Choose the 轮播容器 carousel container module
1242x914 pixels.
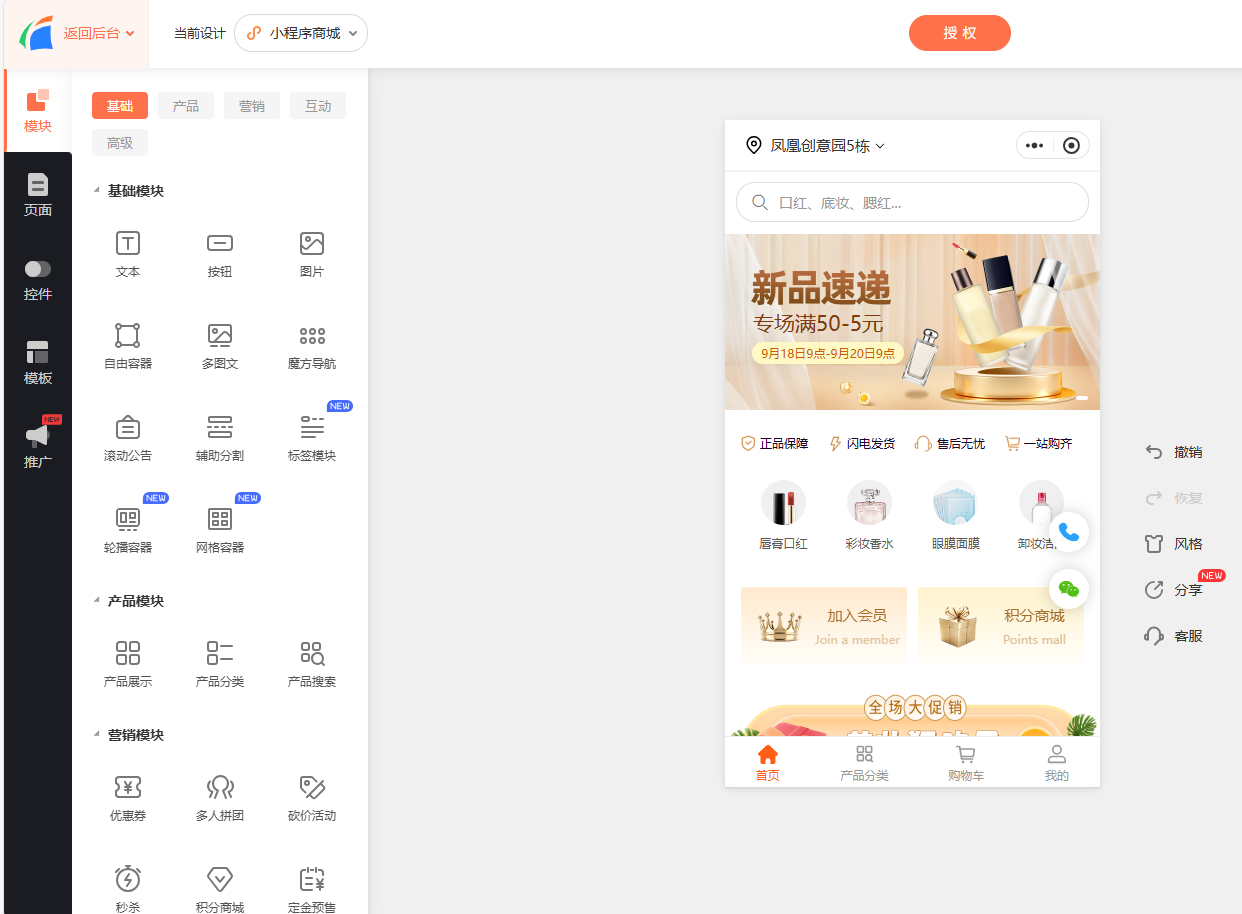coord(128,520)
